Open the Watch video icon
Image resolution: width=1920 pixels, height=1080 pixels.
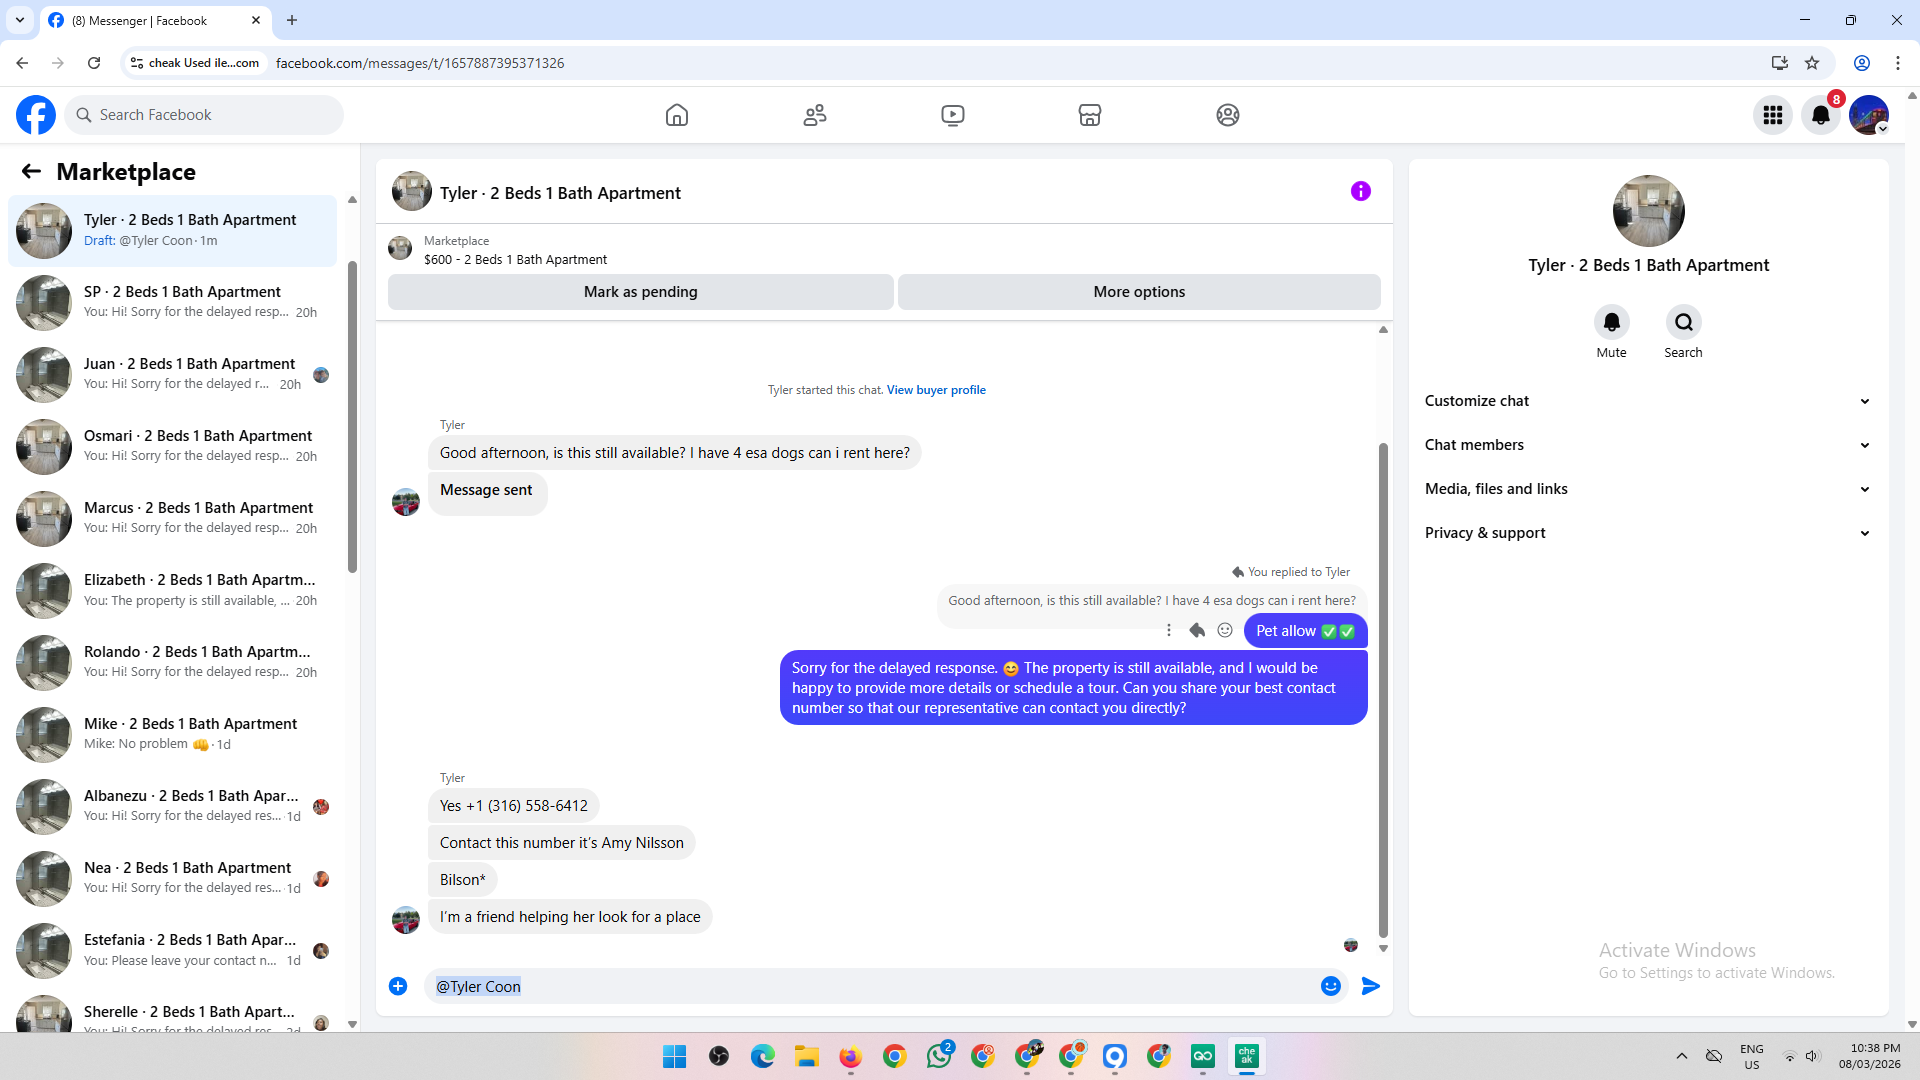click(952, 115)
